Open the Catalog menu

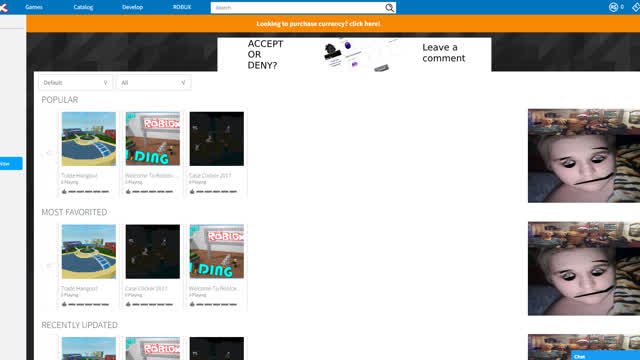[83, 7]
